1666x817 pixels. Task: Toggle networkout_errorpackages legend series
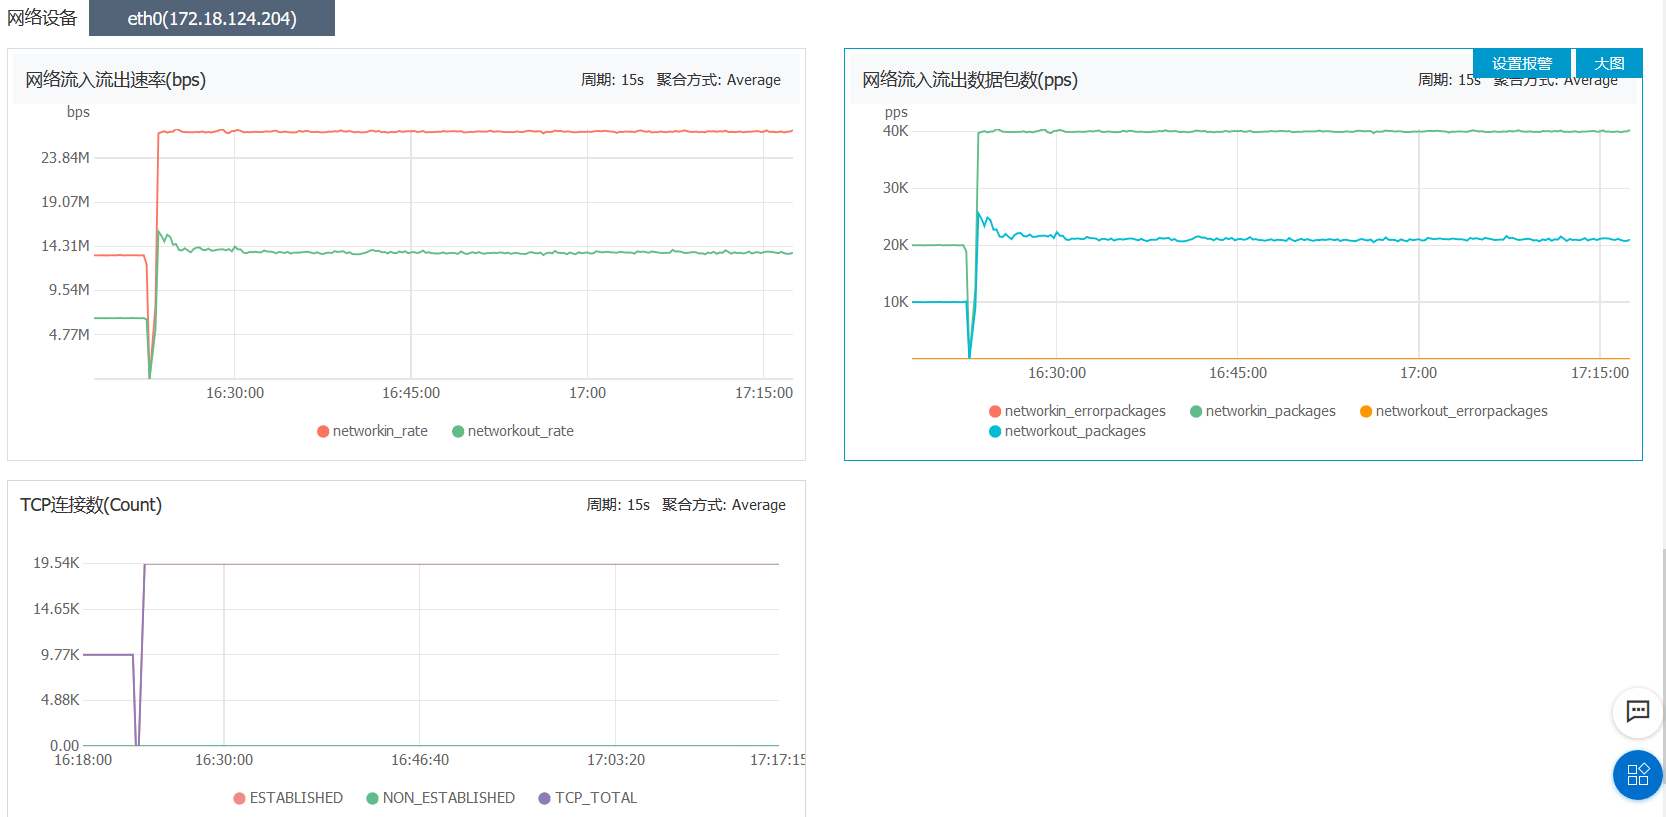pyautogui.click(x=1453, y=411)
